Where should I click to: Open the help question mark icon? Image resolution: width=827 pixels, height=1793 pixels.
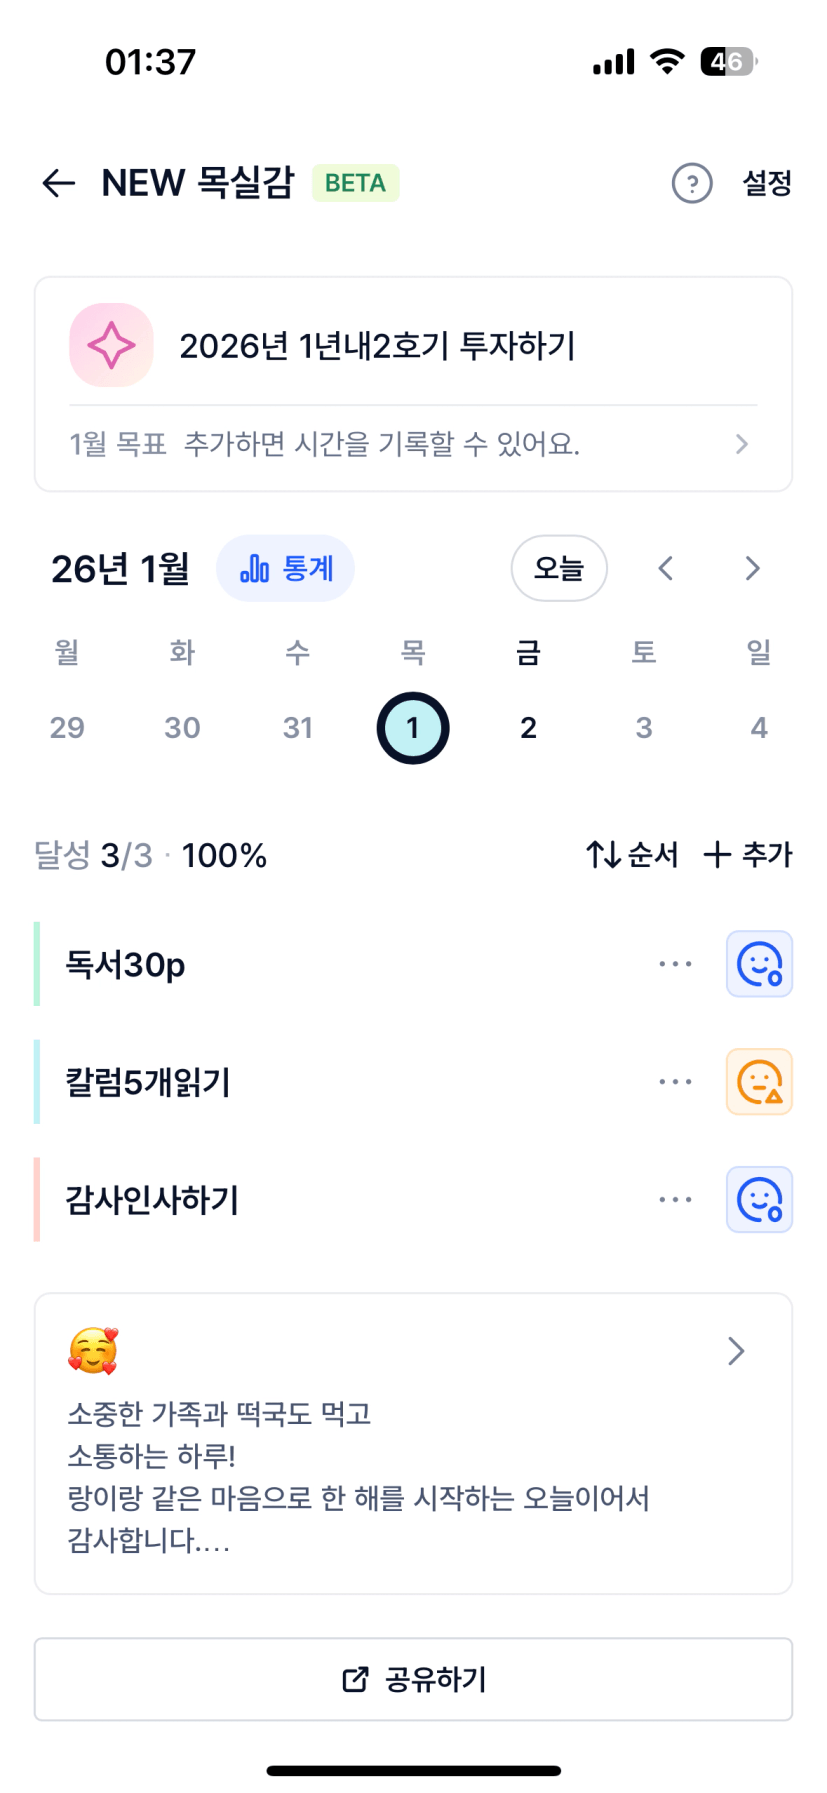(691, 183)
